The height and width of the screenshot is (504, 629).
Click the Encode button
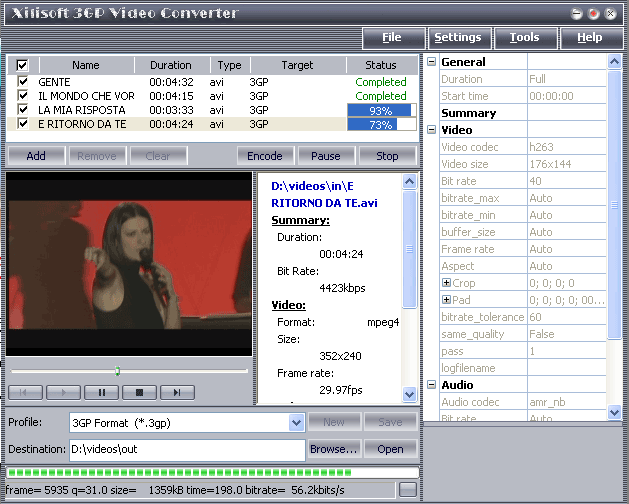point(265,156)
